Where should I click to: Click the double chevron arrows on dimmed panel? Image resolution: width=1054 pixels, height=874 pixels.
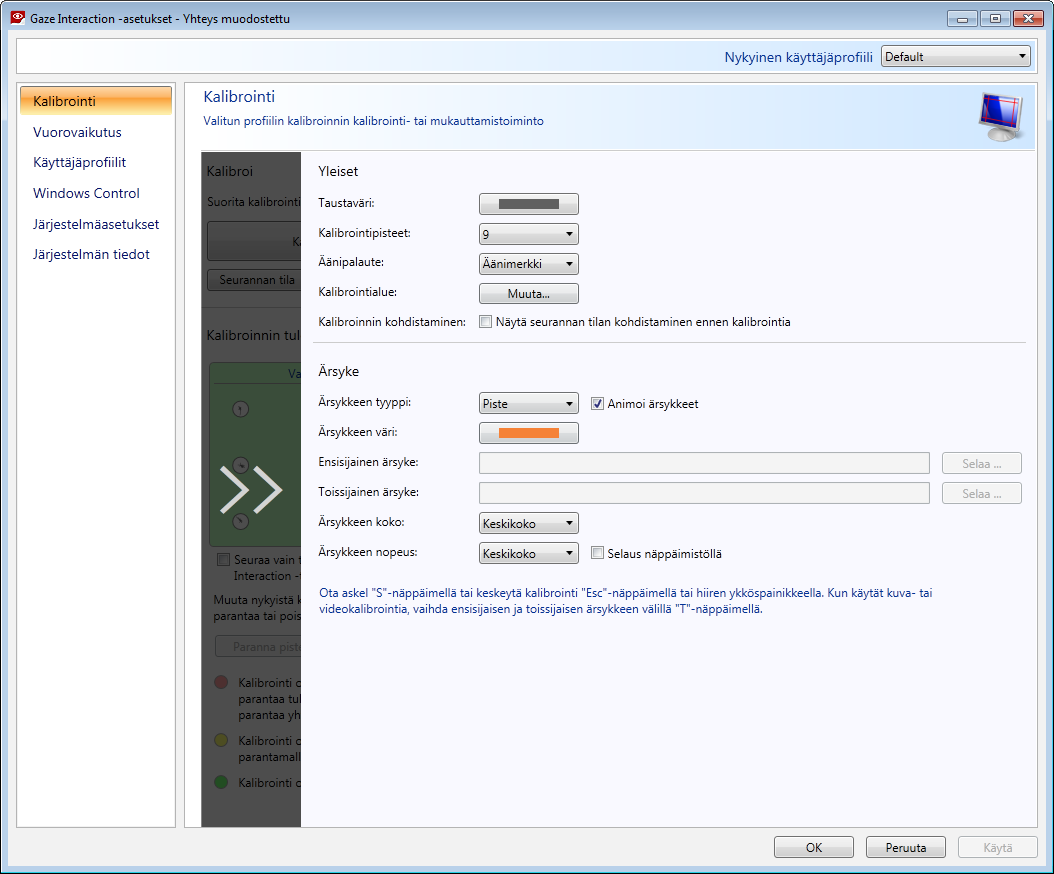tap(251, 489)
